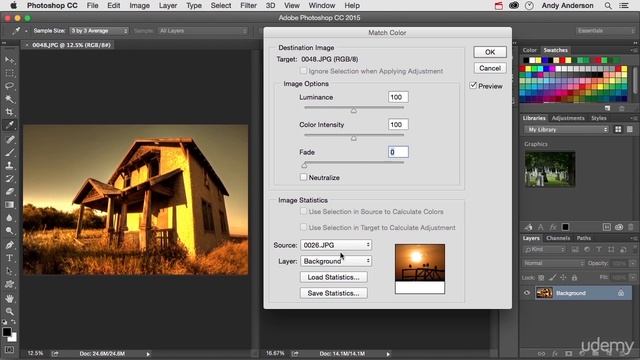Select the Blur tool
The image size is (640, 360).
pyautogui.click(x=9, y=218)
